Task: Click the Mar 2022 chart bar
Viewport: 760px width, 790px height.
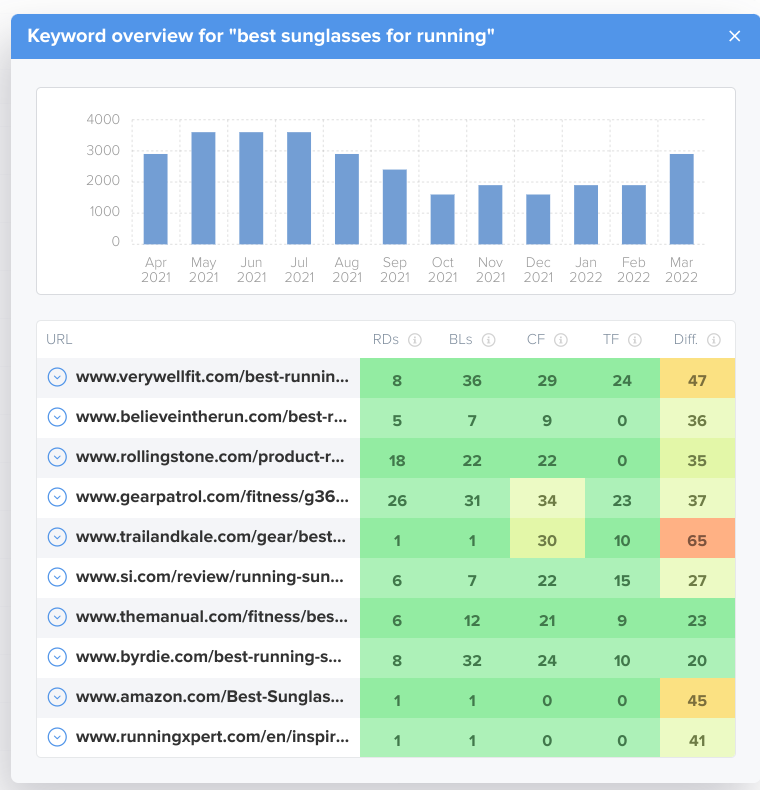Action: pyautogui.click(x=681, y=199)
